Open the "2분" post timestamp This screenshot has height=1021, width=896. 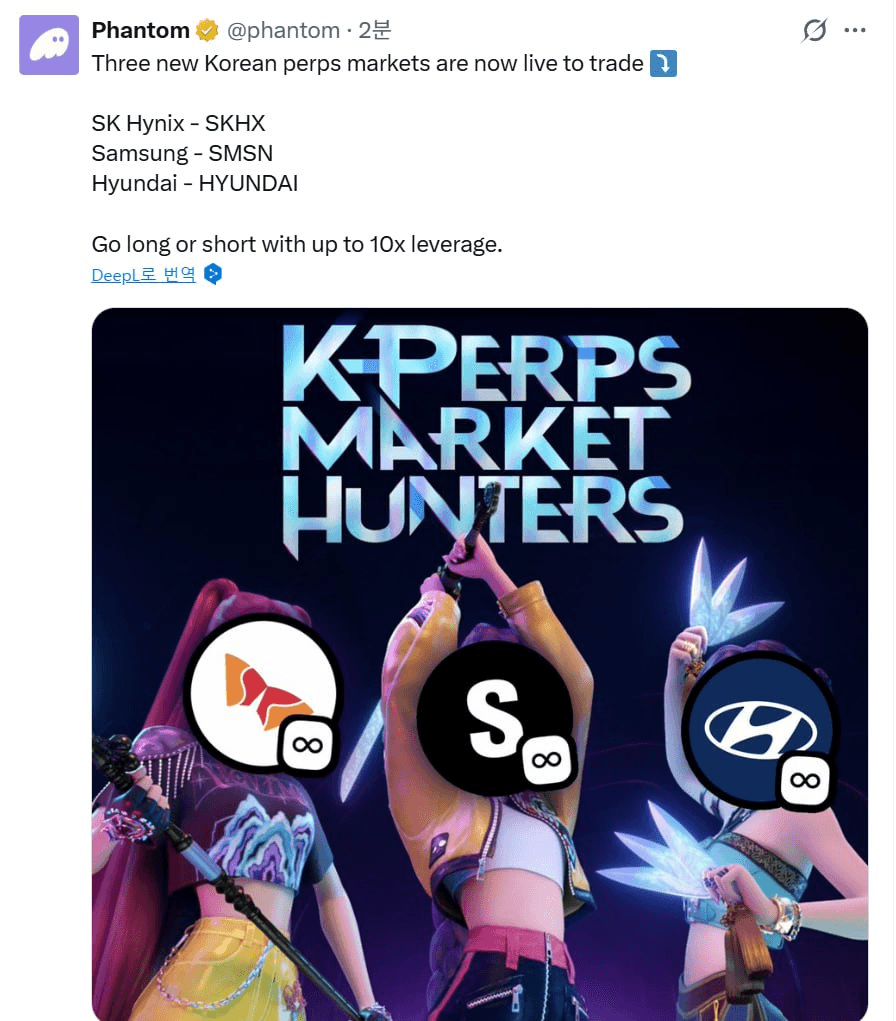coord(375,31)
